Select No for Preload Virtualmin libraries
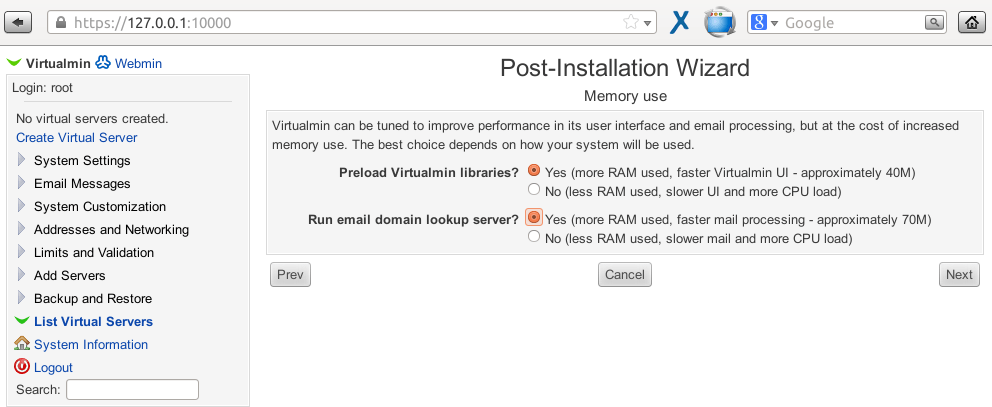992x407 pixels. click(x=534, y=189)
